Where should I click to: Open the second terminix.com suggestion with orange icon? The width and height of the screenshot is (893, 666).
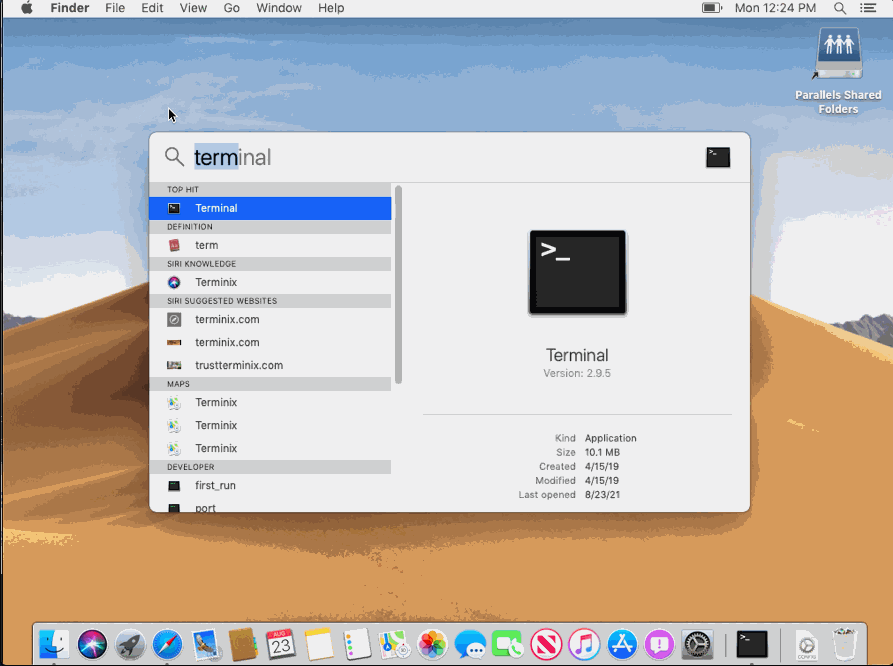pyautogui.click(x=270, y=342)
